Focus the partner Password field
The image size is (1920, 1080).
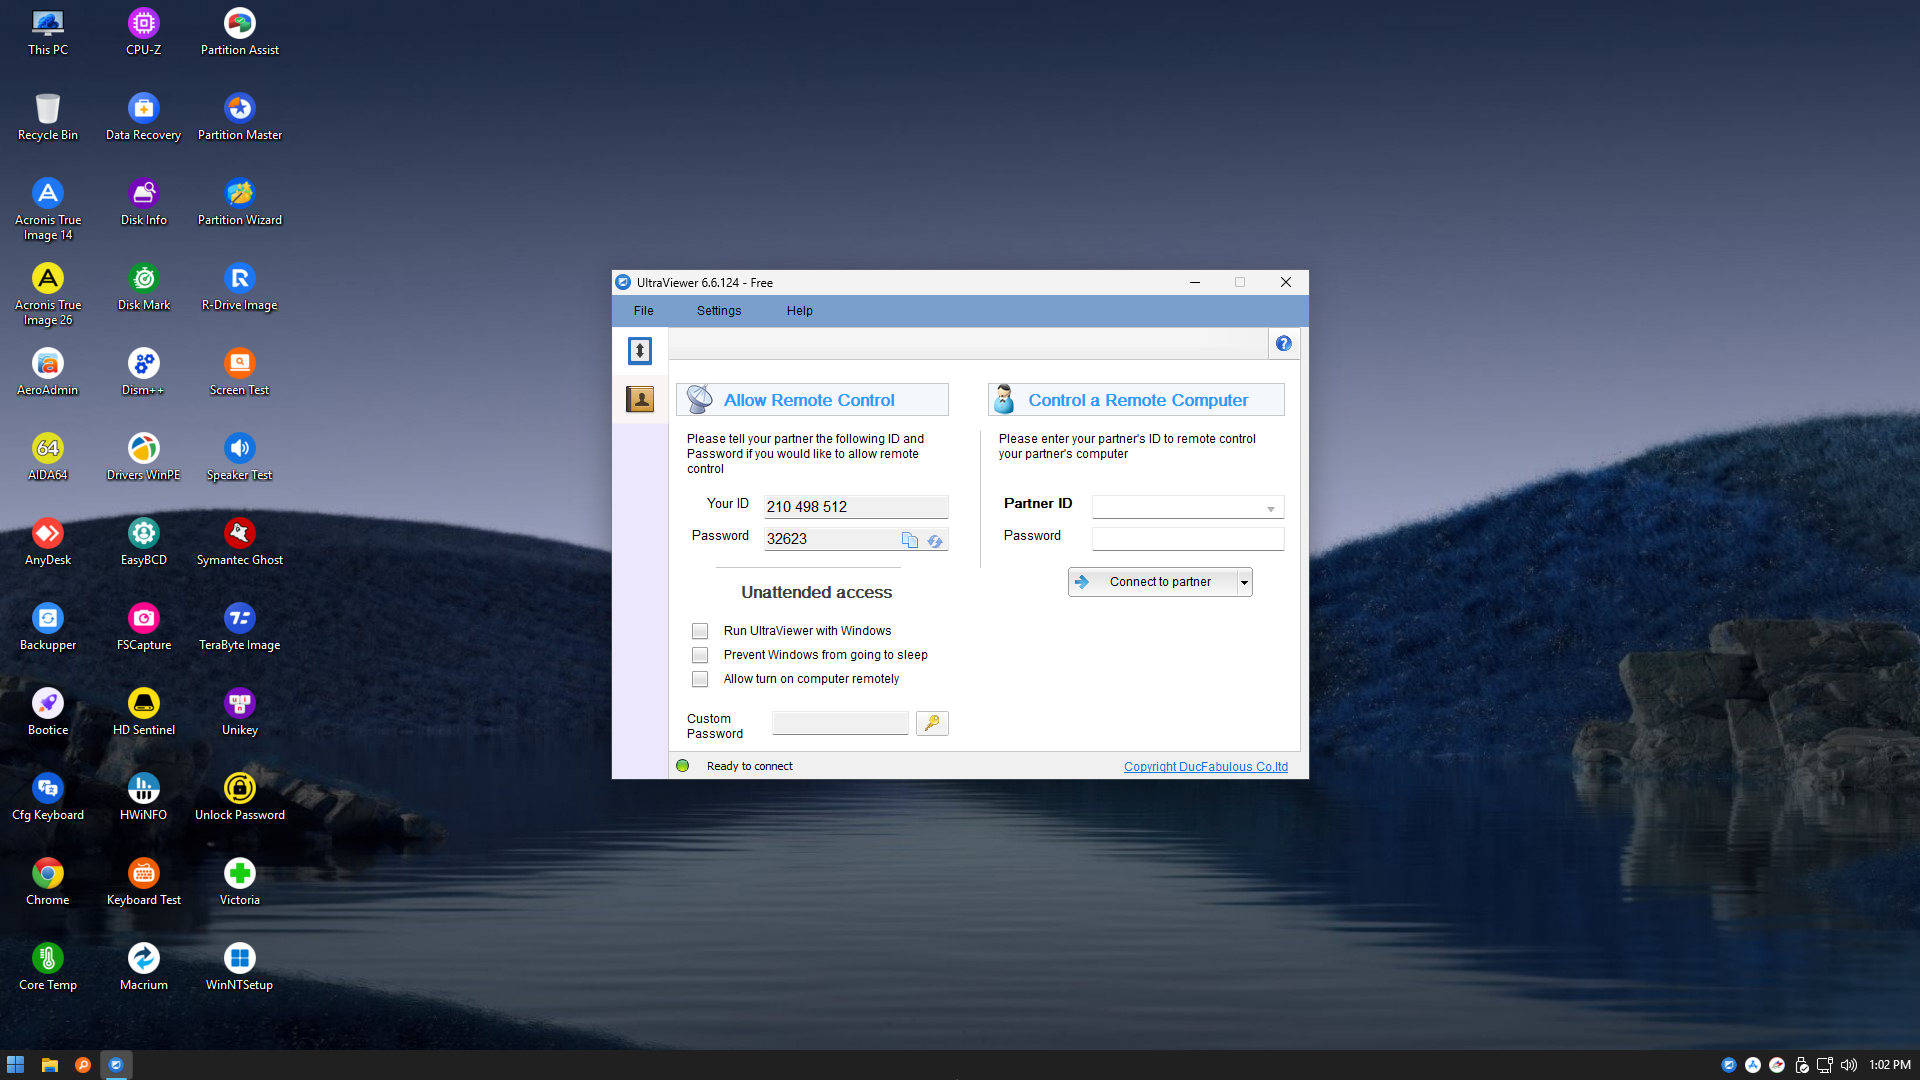[1188, 538]
